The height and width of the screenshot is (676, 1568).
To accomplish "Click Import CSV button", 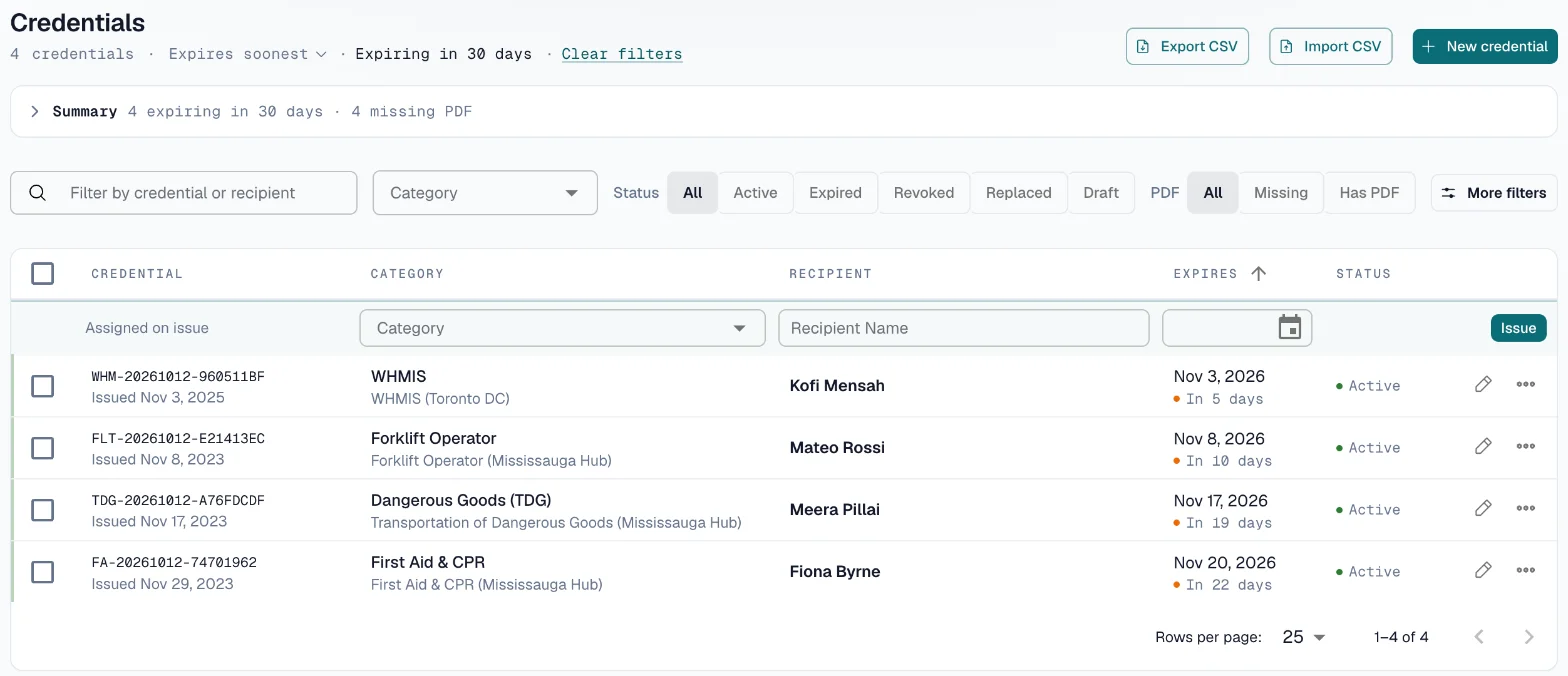I will point(1331,46).
